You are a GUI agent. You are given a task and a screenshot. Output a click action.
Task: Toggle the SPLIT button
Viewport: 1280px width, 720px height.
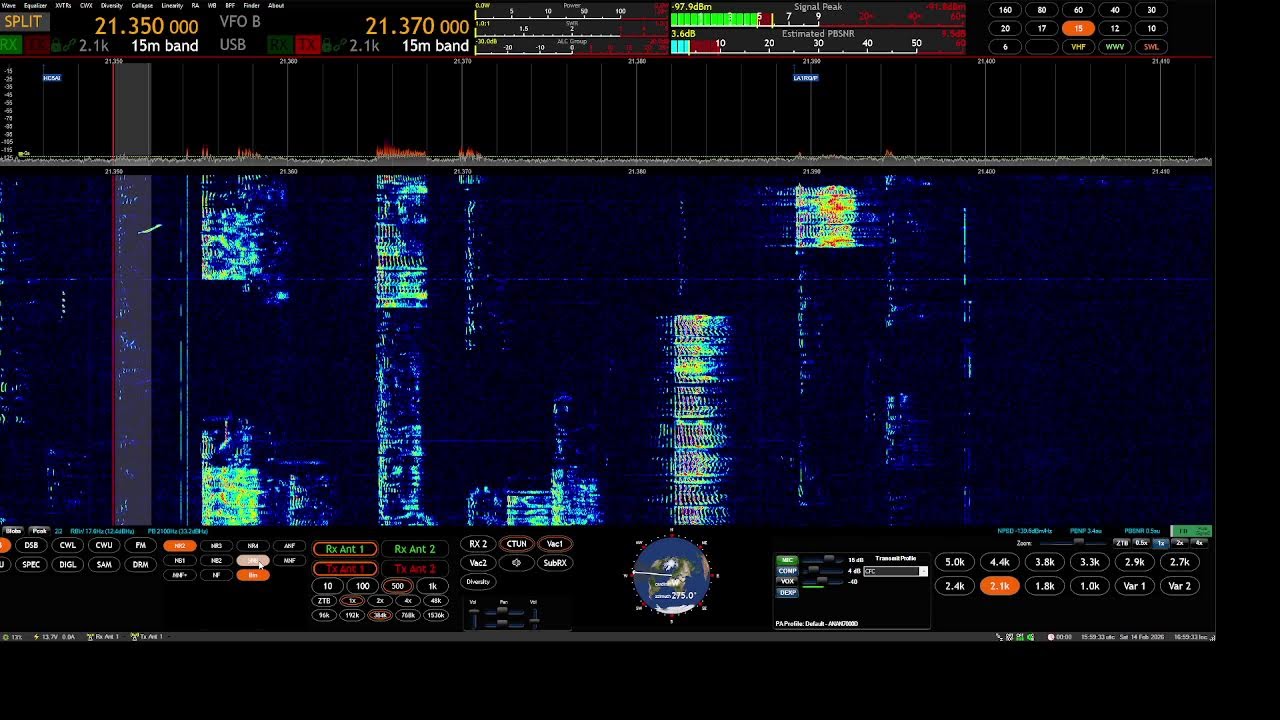tap(24, 22)
